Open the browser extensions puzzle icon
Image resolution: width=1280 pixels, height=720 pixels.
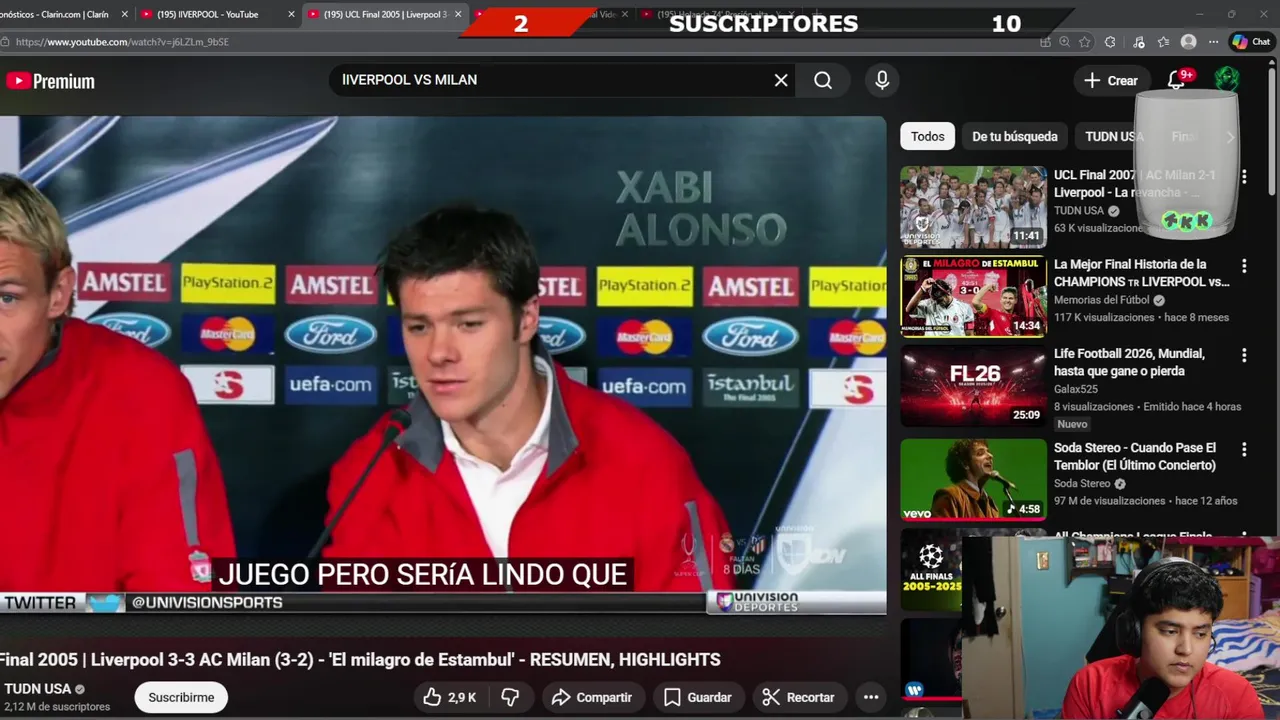click(x=1110, y=42)
